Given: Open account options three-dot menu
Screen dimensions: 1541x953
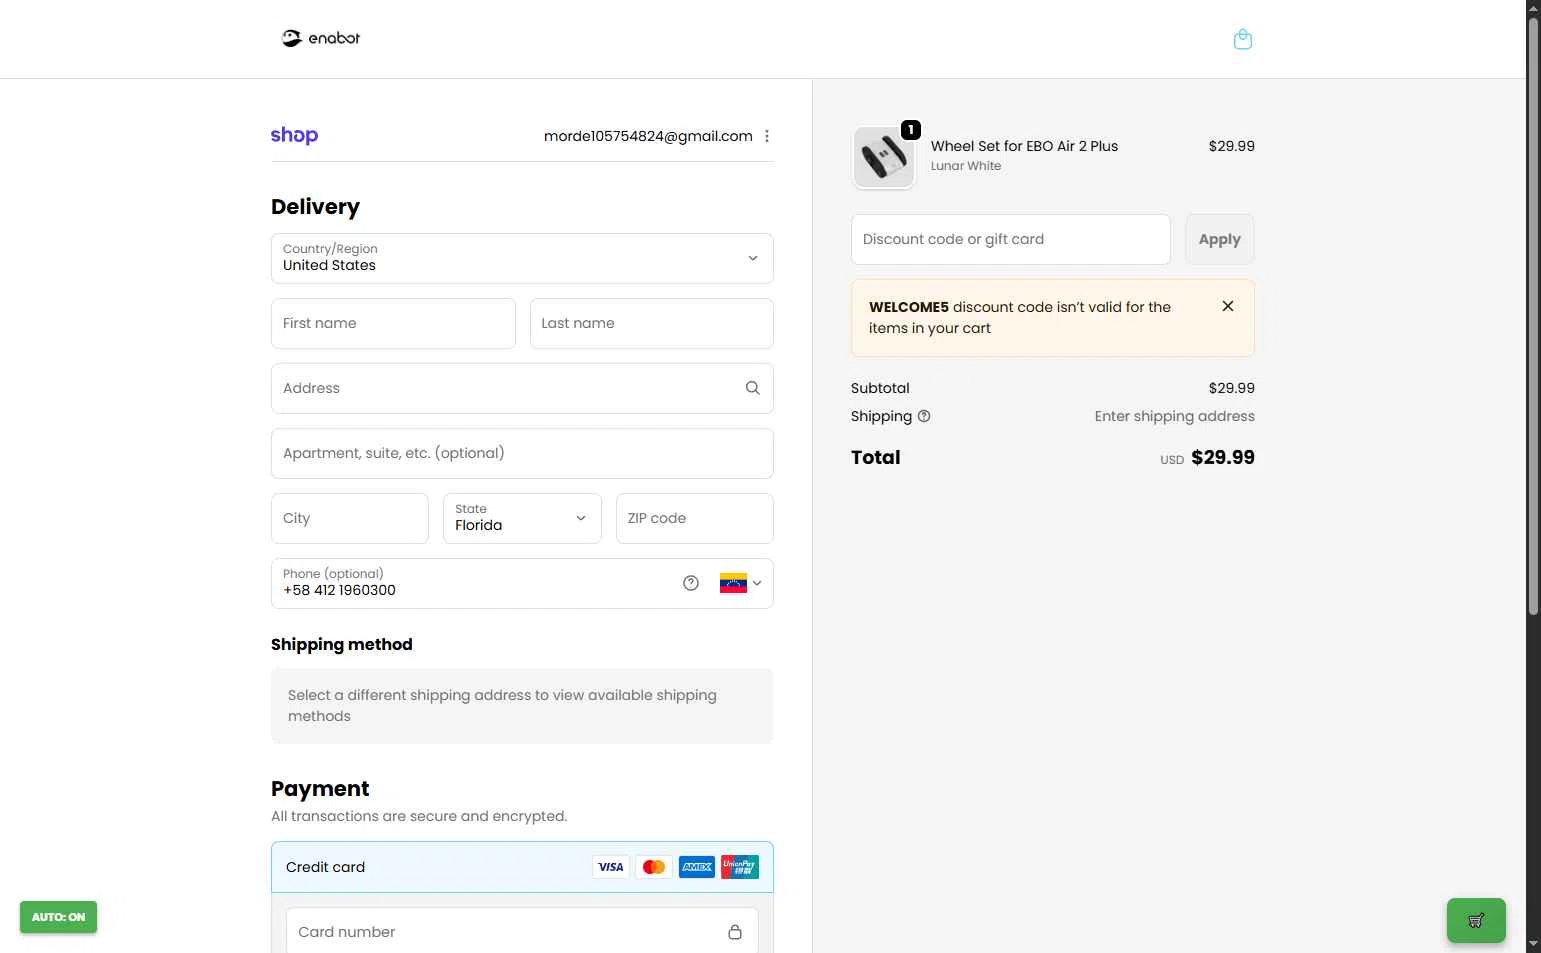Looking at the screenshot, I should pyautogui.click(x=767, y=136).
